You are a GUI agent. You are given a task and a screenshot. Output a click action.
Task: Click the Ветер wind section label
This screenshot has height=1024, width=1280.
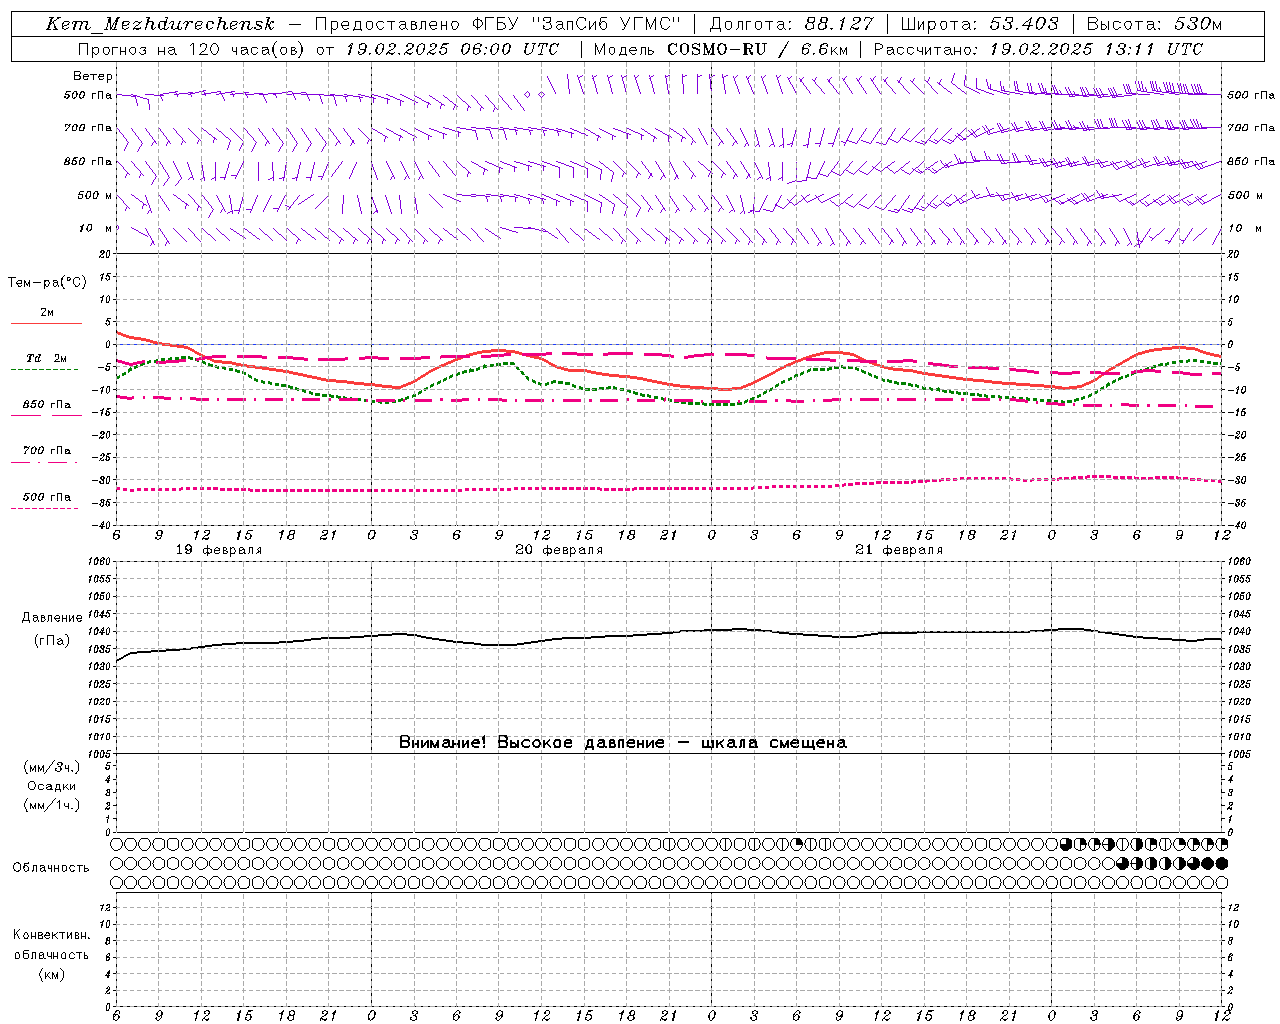[x=93, y=76]
